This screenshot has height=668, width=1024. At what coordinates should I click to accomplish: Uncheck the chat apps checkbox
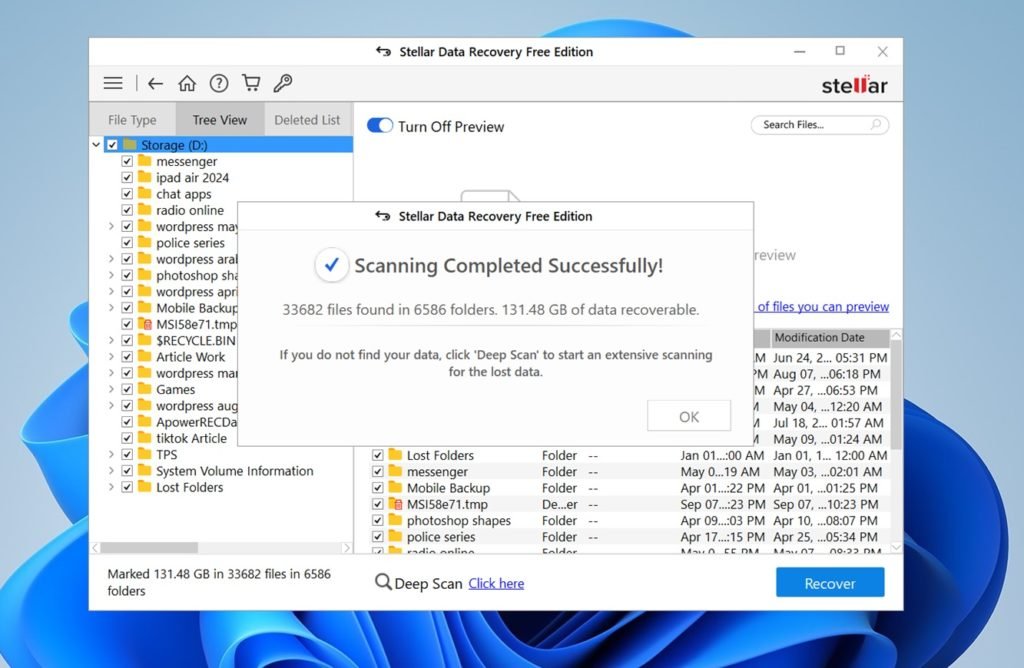pyautogui.click(x=127, y=194)
